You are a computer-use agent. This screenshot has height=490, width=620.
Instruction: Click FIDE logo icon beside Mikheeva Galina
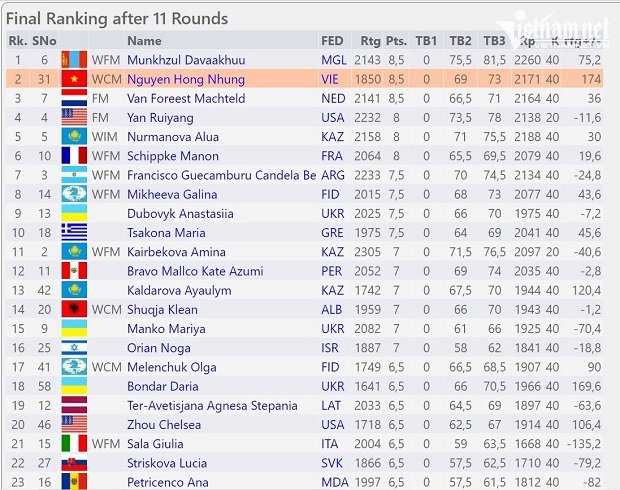coord(74,194)
